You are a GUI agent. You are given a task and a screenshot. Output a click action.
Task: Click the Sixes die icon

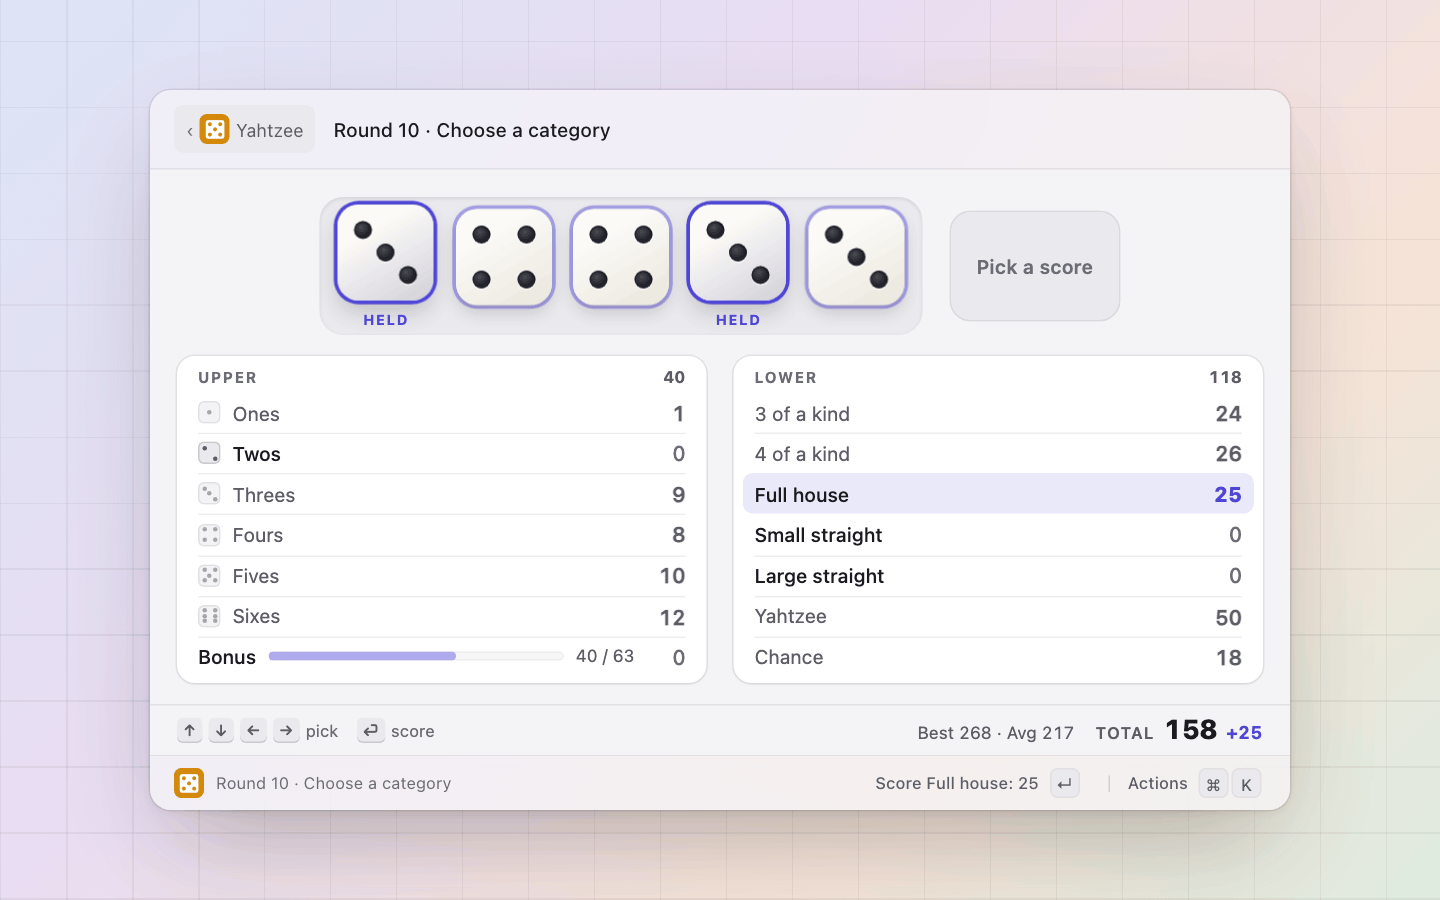coord(209,616)
